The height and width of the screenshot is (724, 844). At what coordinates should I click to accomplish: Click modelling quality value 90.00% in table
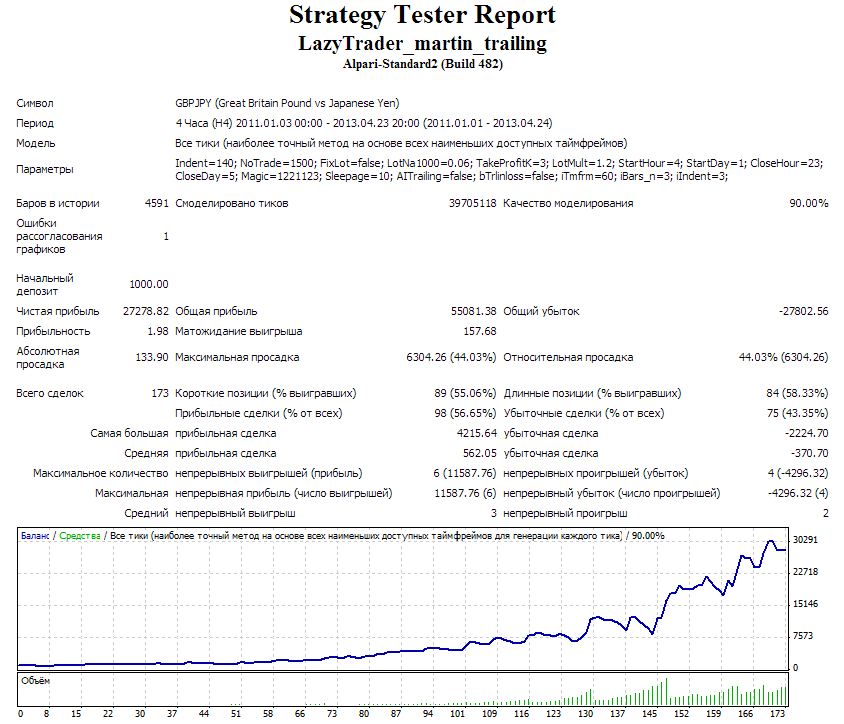[808, 203]
